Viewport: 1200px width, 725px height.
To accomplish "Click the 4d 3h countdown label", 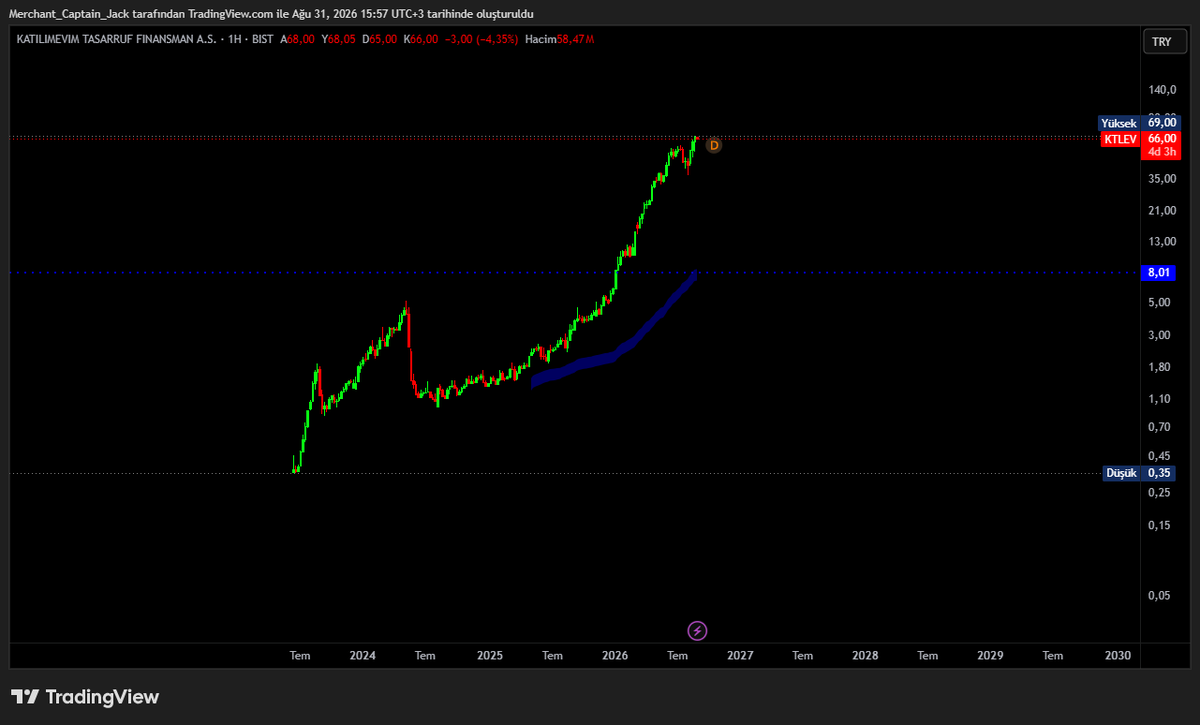I will coord(1161,153).
